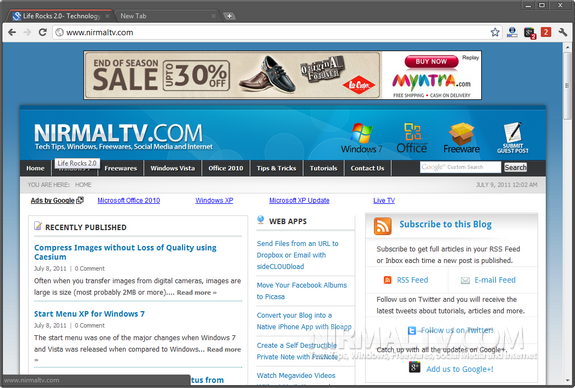Open Microsoft Office 2010 ad link

[x=129, y=200]
